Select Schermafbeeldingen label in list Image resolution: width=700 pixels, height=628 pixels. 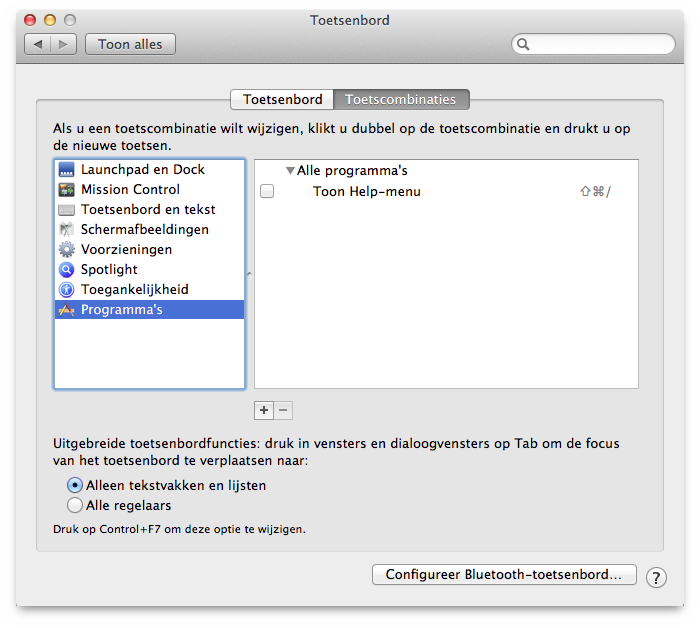(145, 229)
